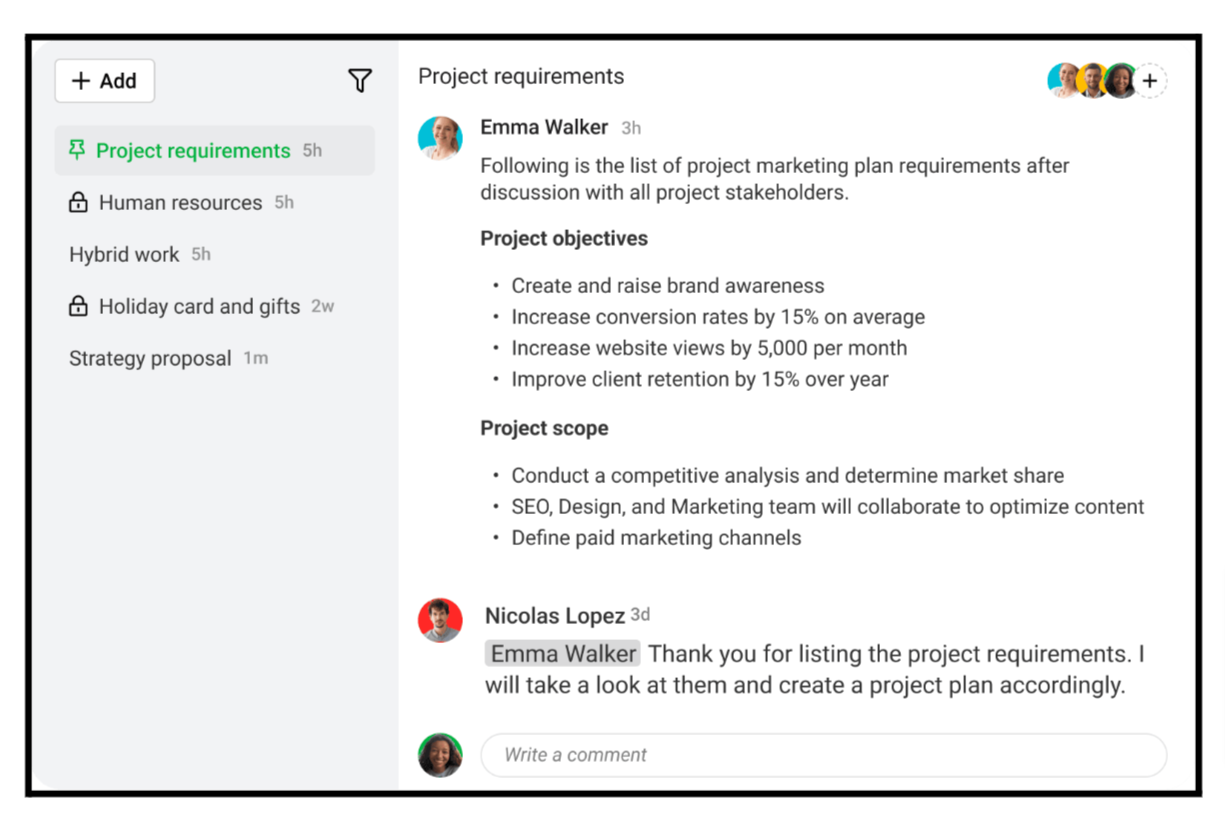Select the Human resources note
This screenshot has height=822, width=1225.
click(x=180, y=203)
